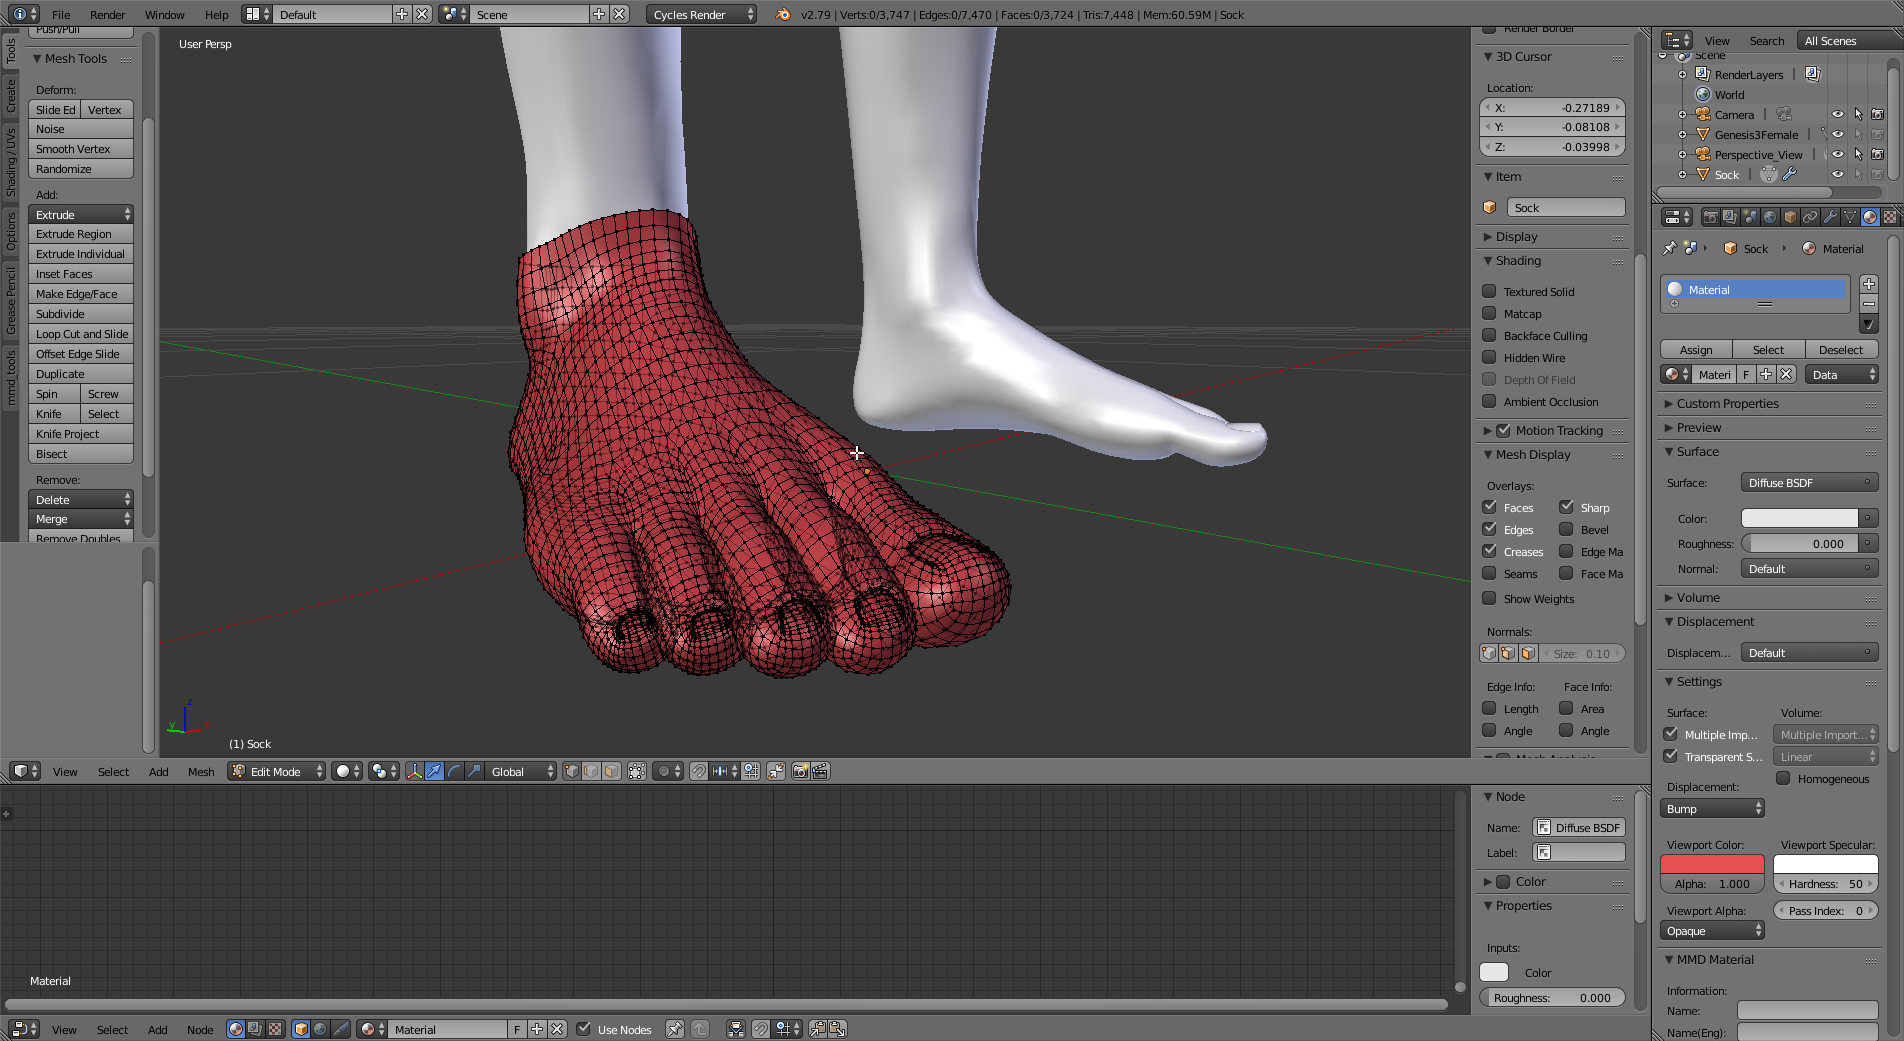Toggle limit selection to visible icon
1904x1041 pixels.
(637, 771)
